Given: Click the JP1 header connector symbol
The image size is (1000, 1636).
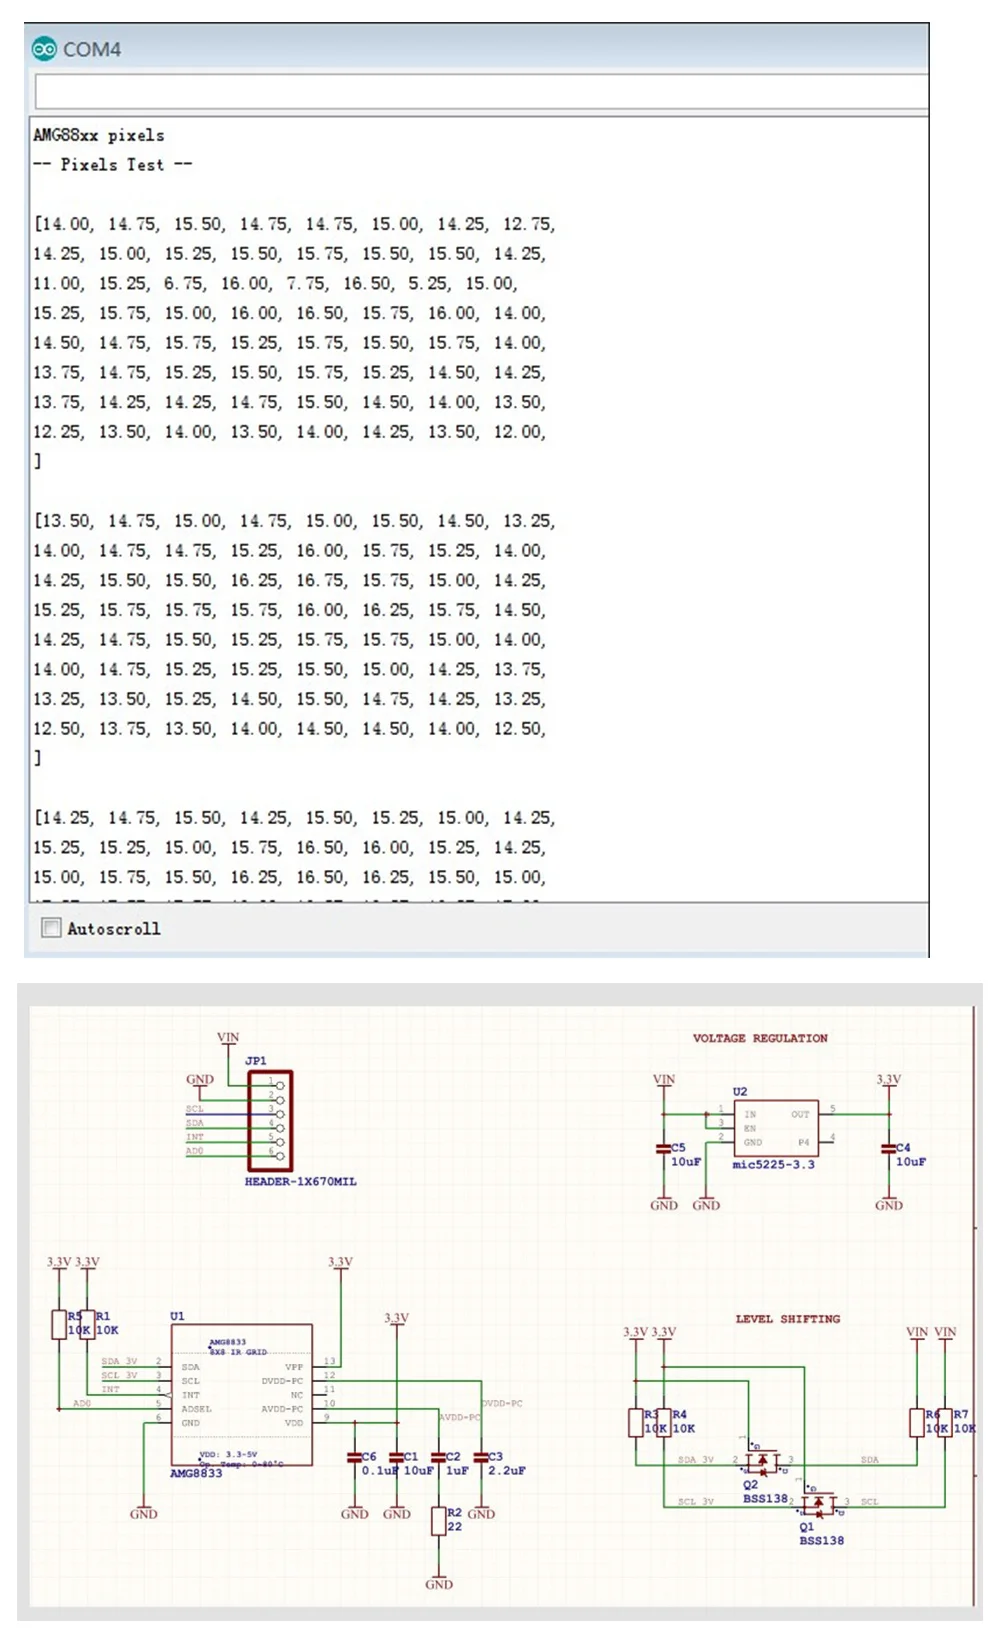Looking at the screenshot, I should tap(270, 1120).
